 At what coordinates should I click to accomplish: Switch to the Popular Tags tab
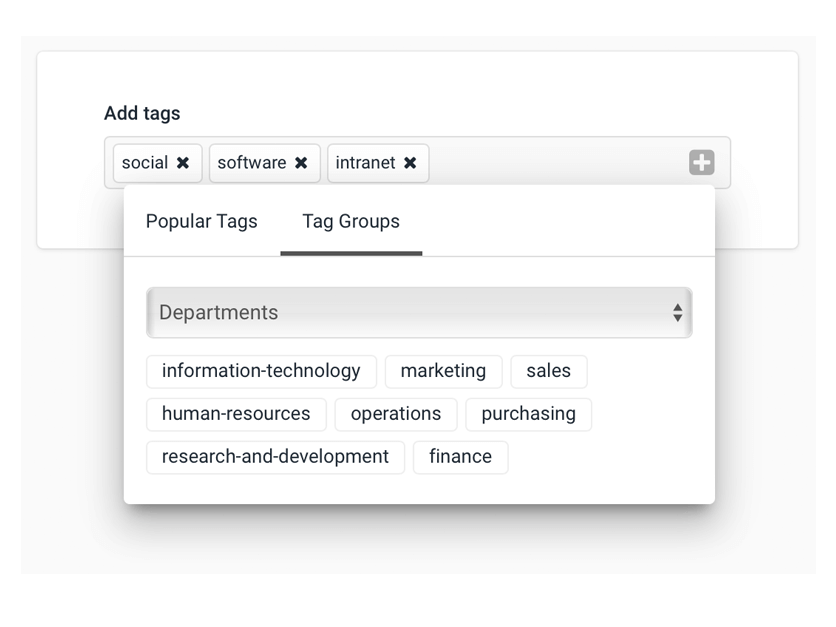(201, 221)
